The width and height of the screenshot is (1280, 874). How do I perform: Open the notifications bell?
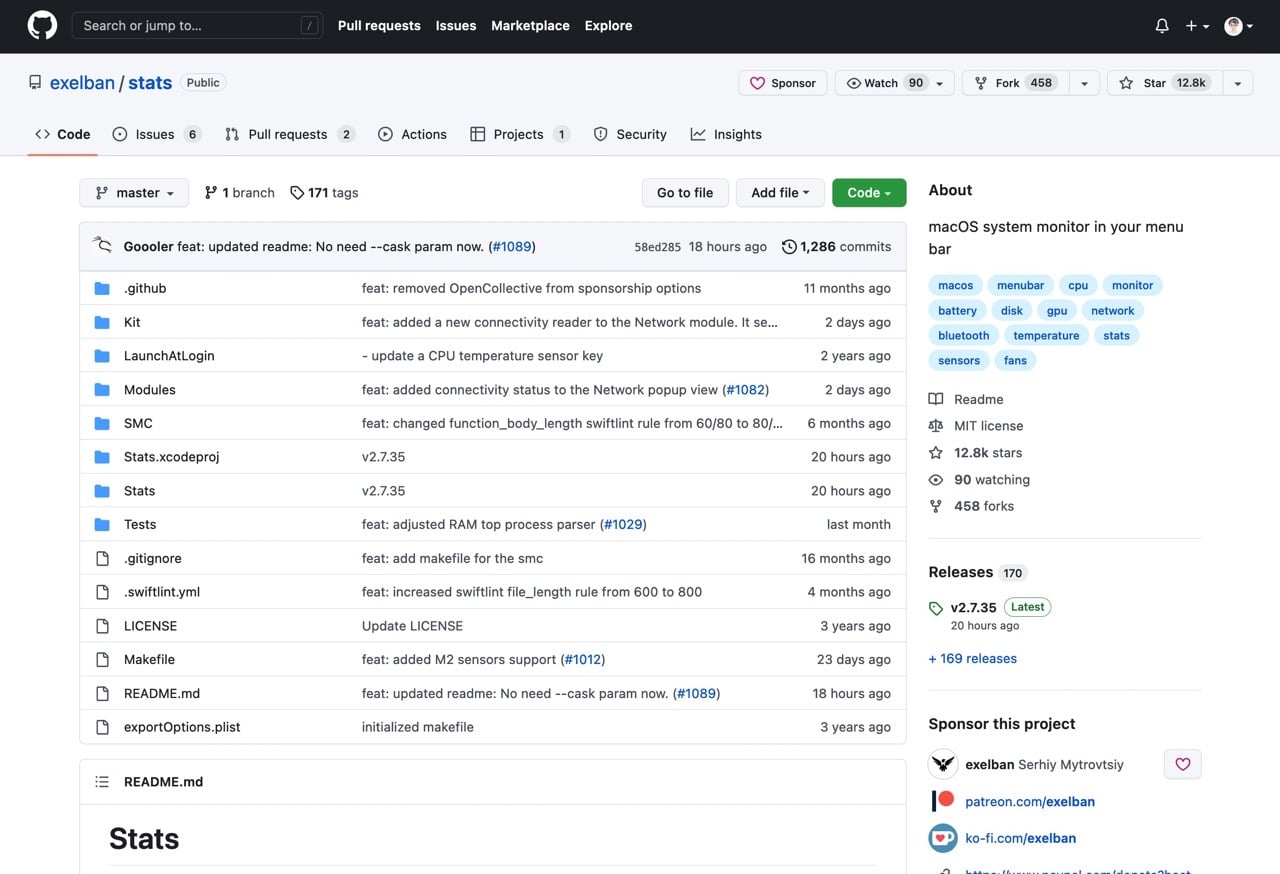click(x=1162, y=26)
